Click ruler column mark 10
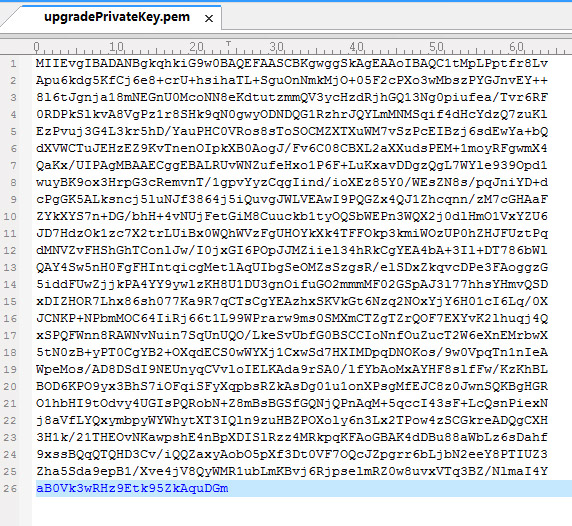The height and width of the screenshot is (526, 572). point(117,47)
